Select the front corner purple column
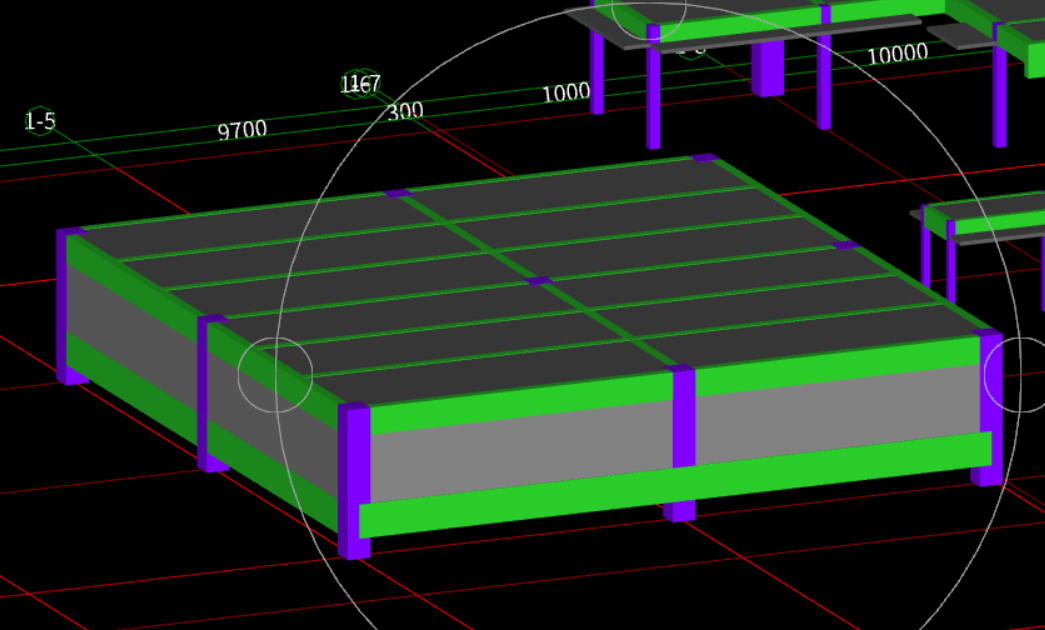Image resolution: width=1045 pixels, height=630 pixels. coord(354,481)
